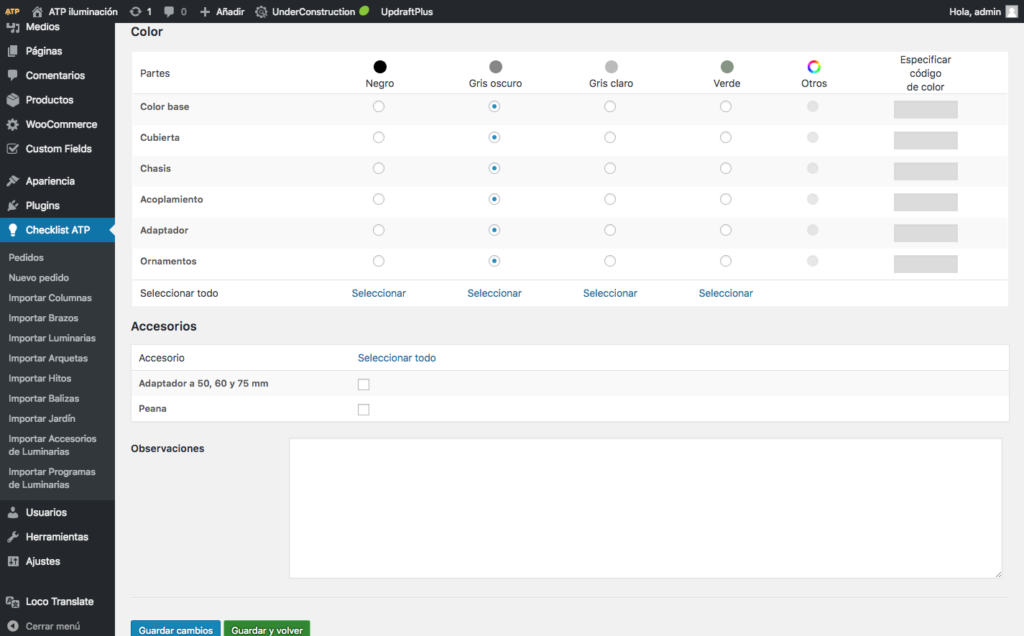Select Verde for Chasis
1024x636 pixels.
point(726,168)
